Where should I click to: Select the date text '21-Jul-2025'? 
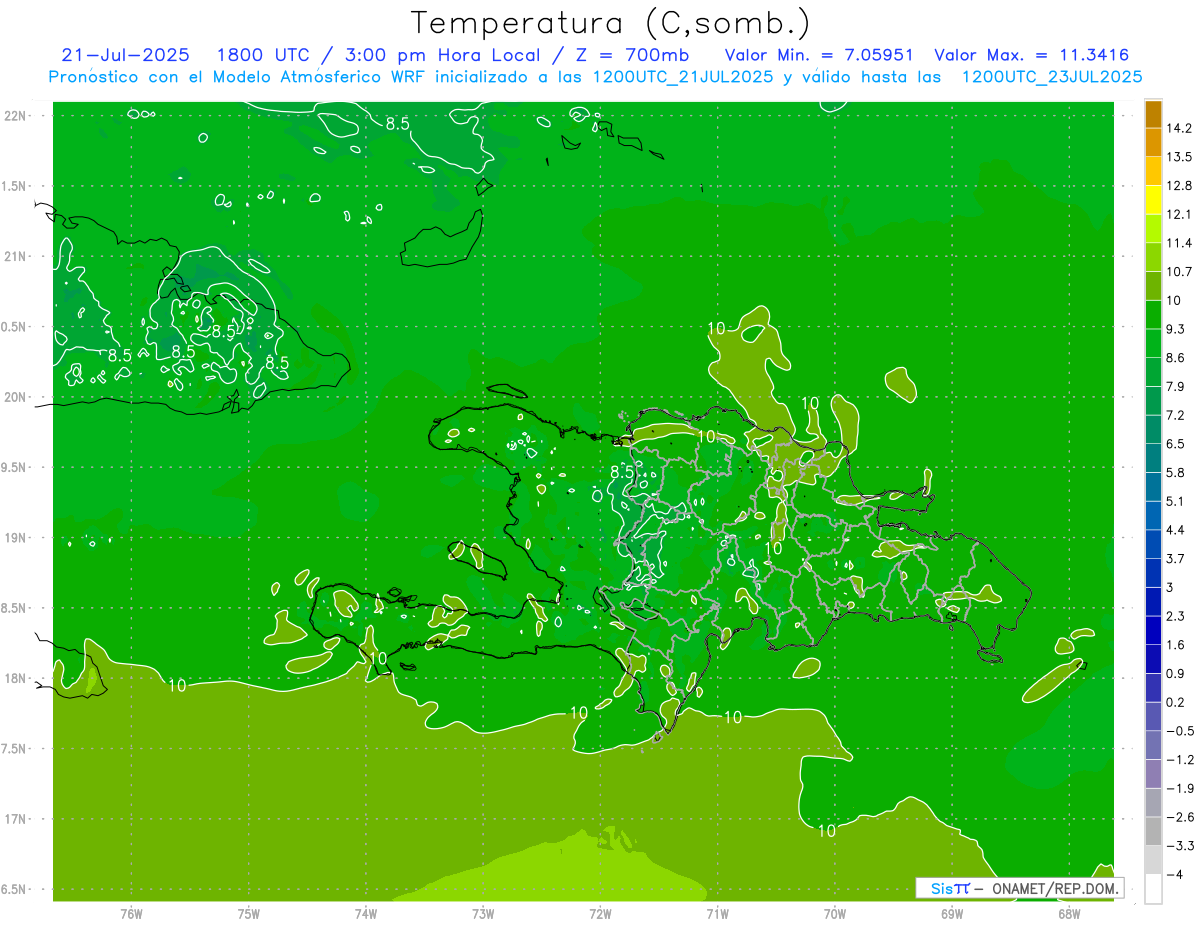[125, 55]
